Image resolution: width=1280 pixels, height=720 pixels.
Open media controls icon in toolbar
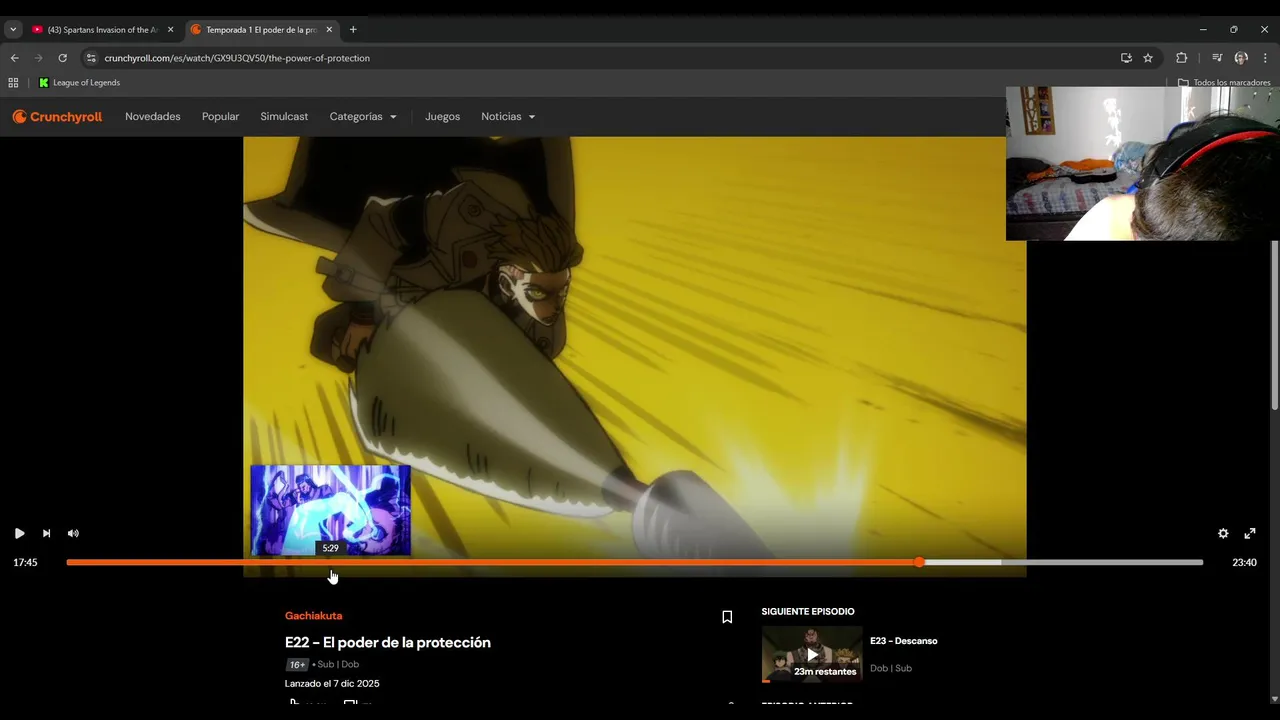coord(1217,58)
